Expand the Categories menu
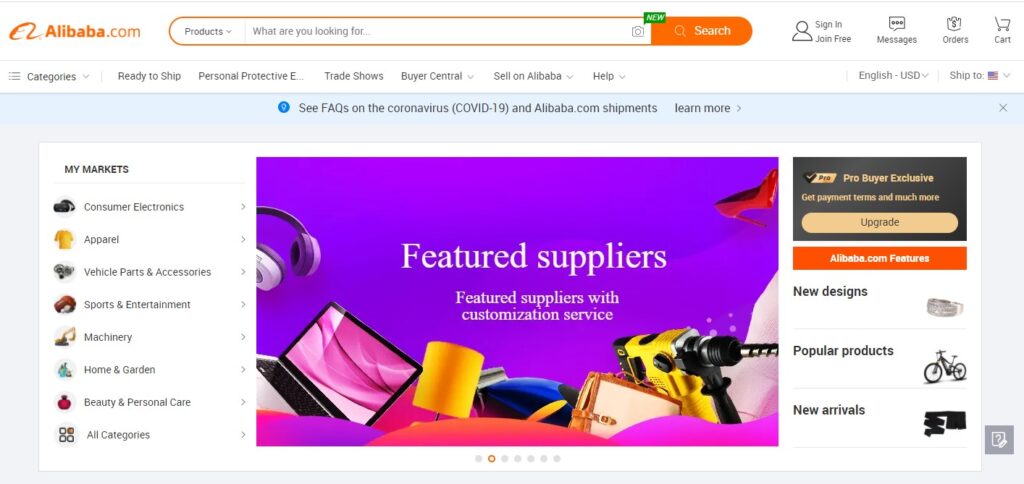 [49, 76]
